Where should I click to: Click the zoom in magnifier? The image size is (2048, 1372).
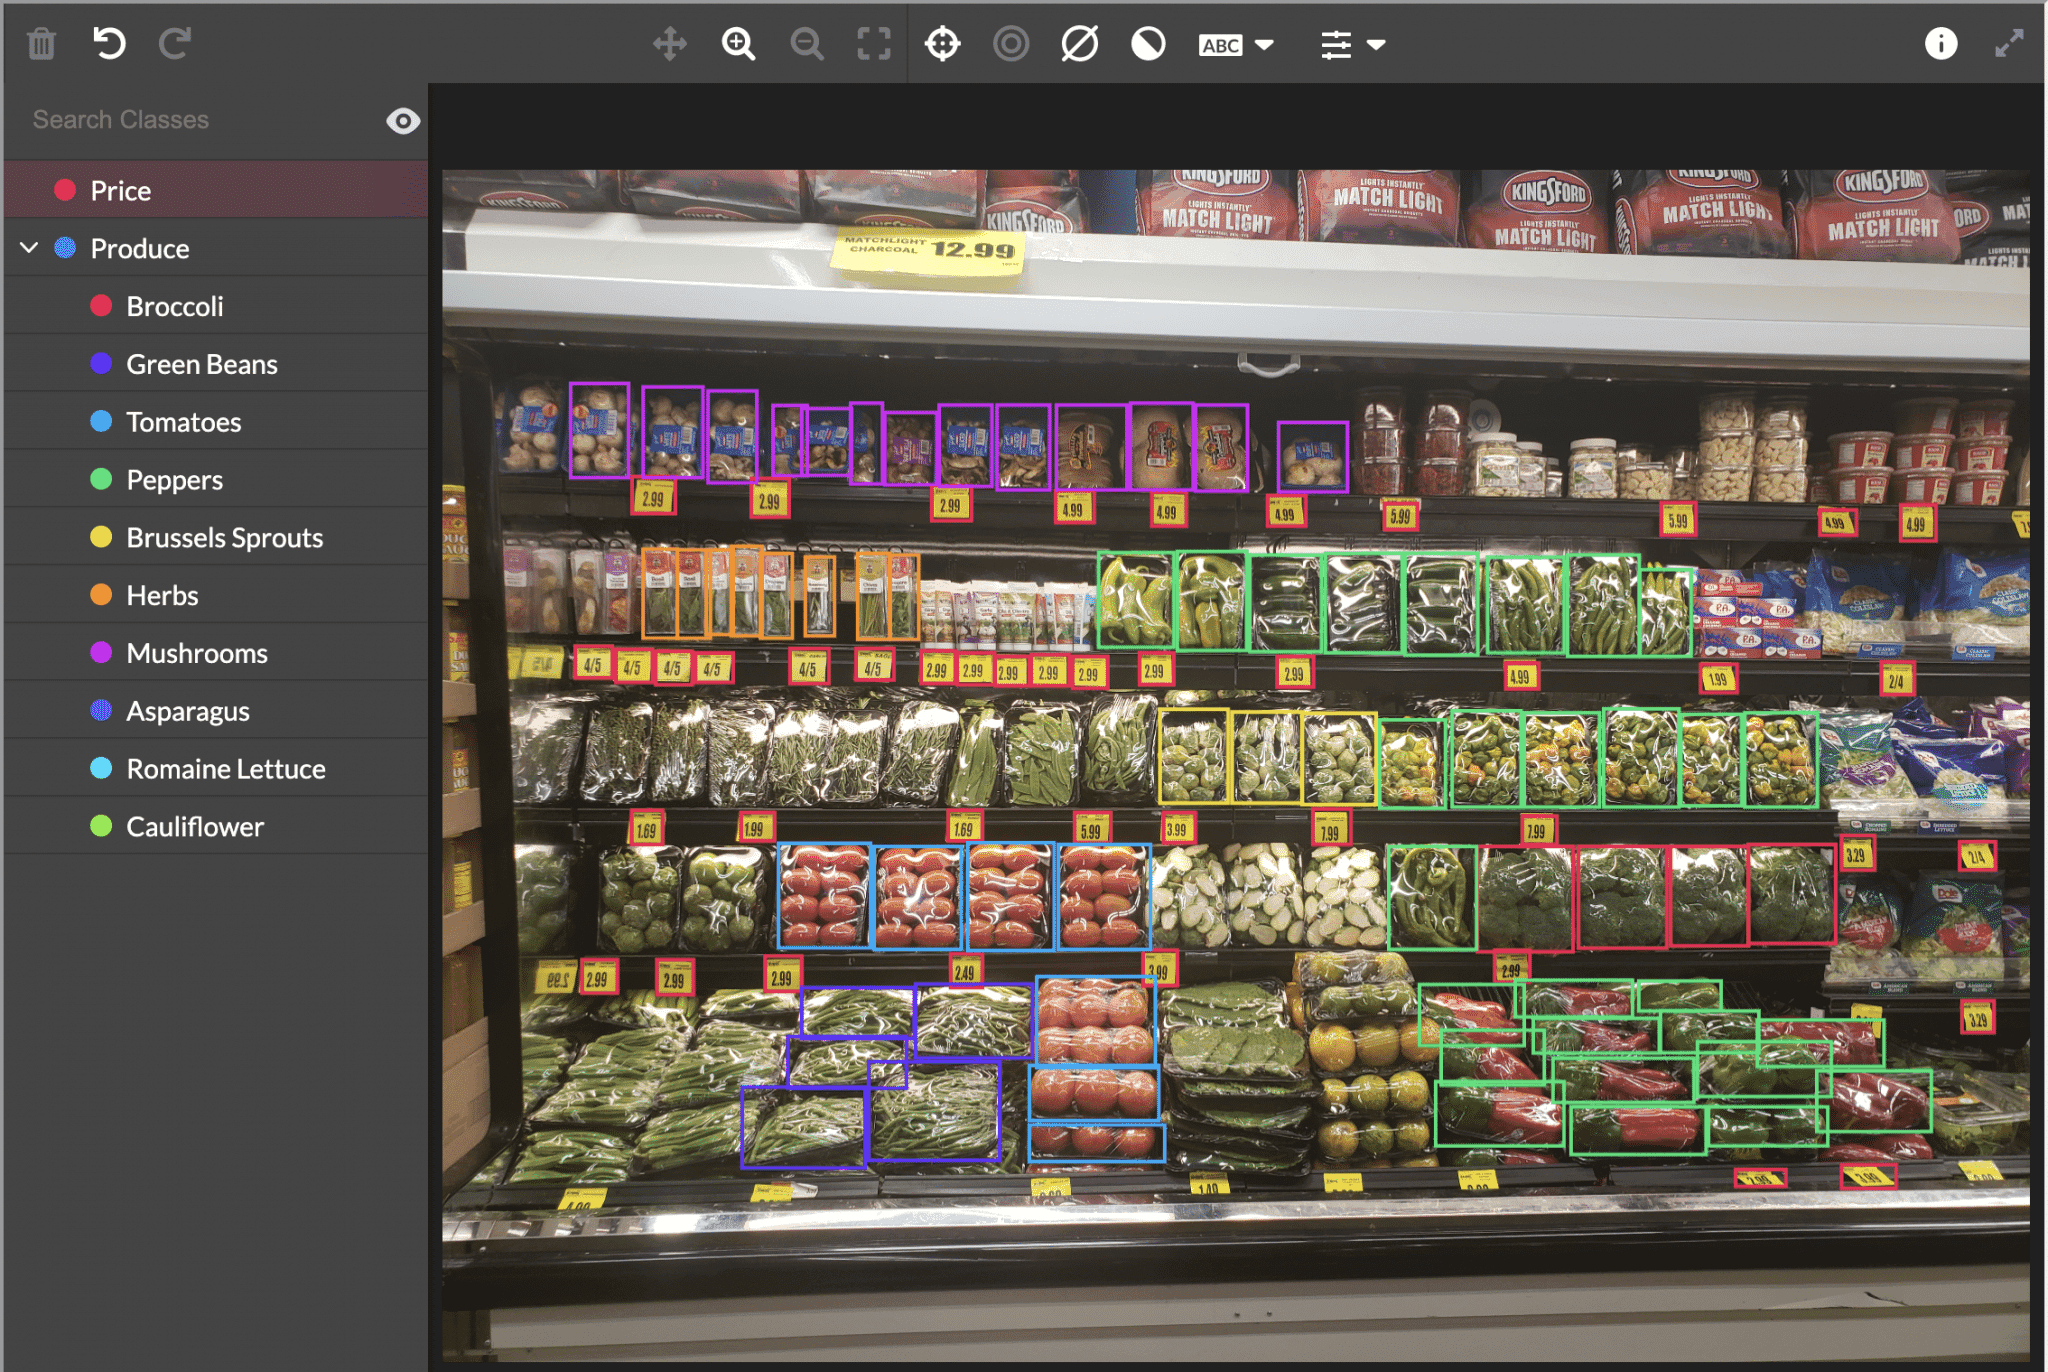[738, 44]
